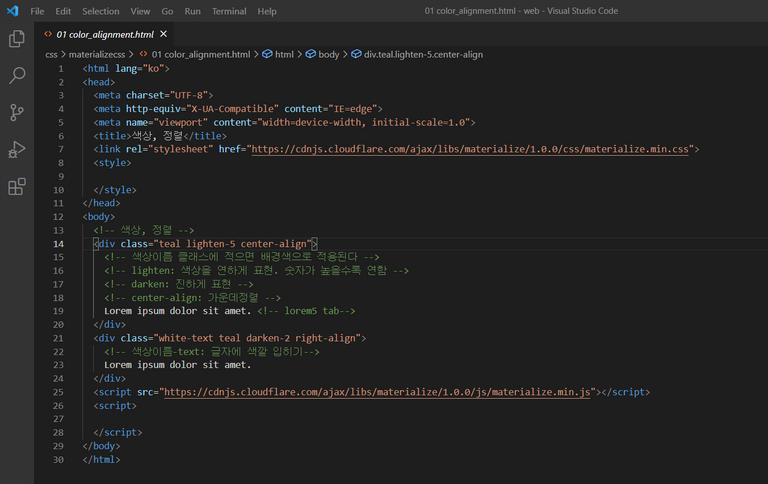The height and width of the screenshot is (484, 768).
Task: Click the cube icon before body breadcrumb
Action: (311, 54)
